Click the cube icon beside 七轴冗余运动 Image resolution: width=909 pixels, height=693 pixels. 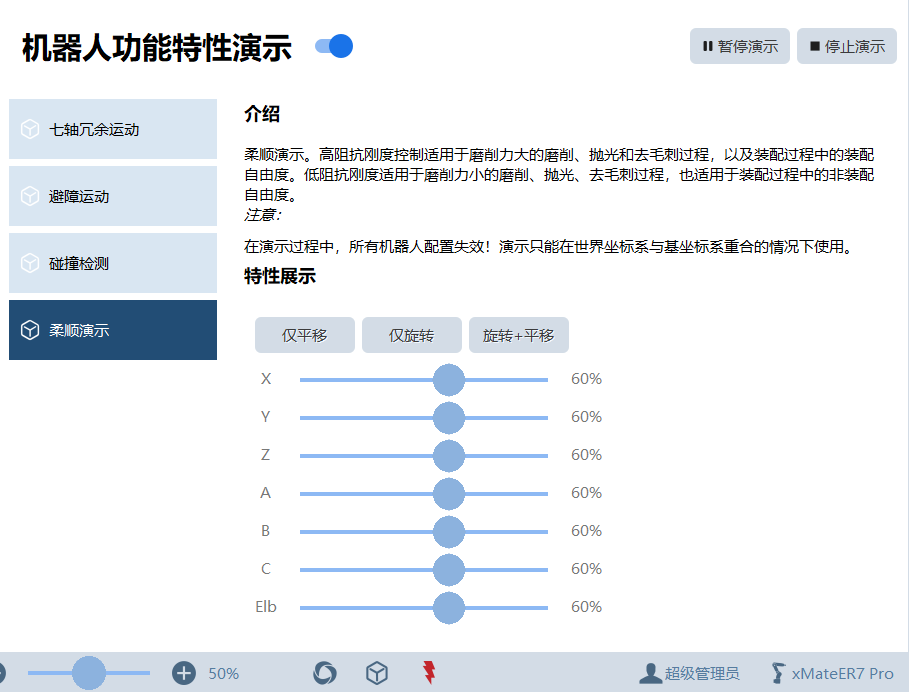pos(30,129)
